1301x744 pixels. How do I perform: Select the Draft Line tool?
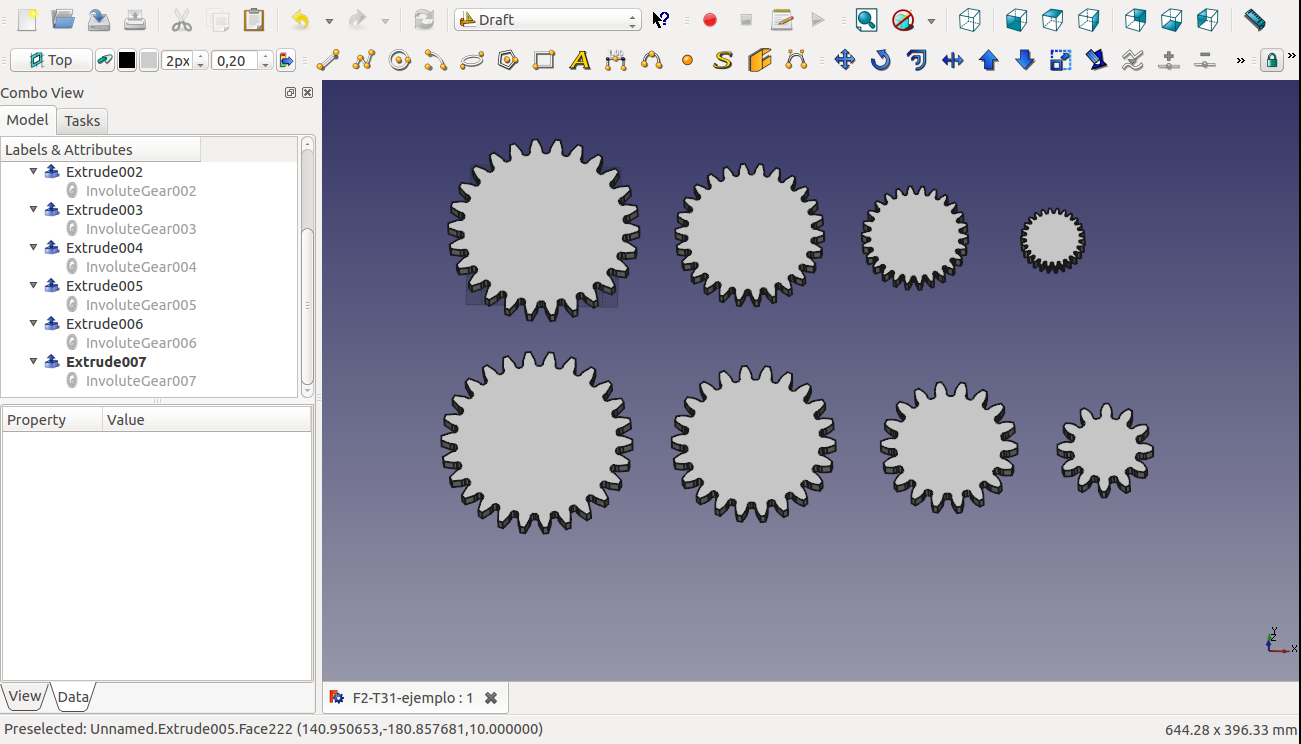328,61
